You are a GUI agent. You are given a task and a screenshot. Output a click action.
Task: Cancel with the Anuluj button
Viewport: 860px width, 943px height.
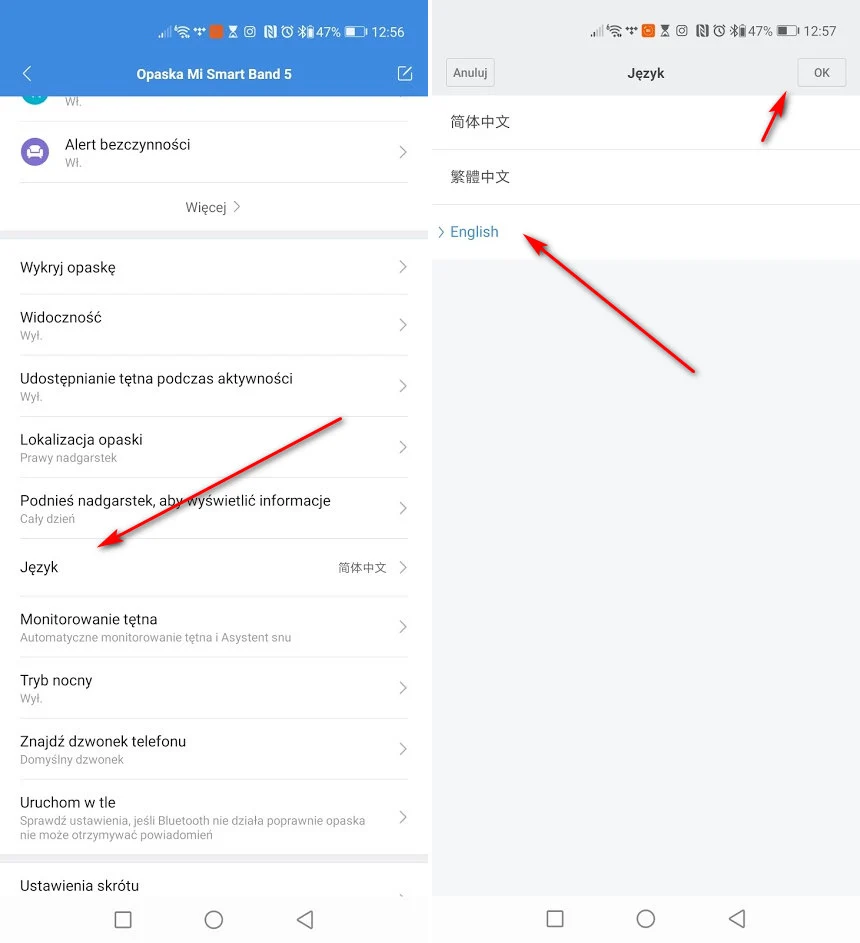point(470,73)
